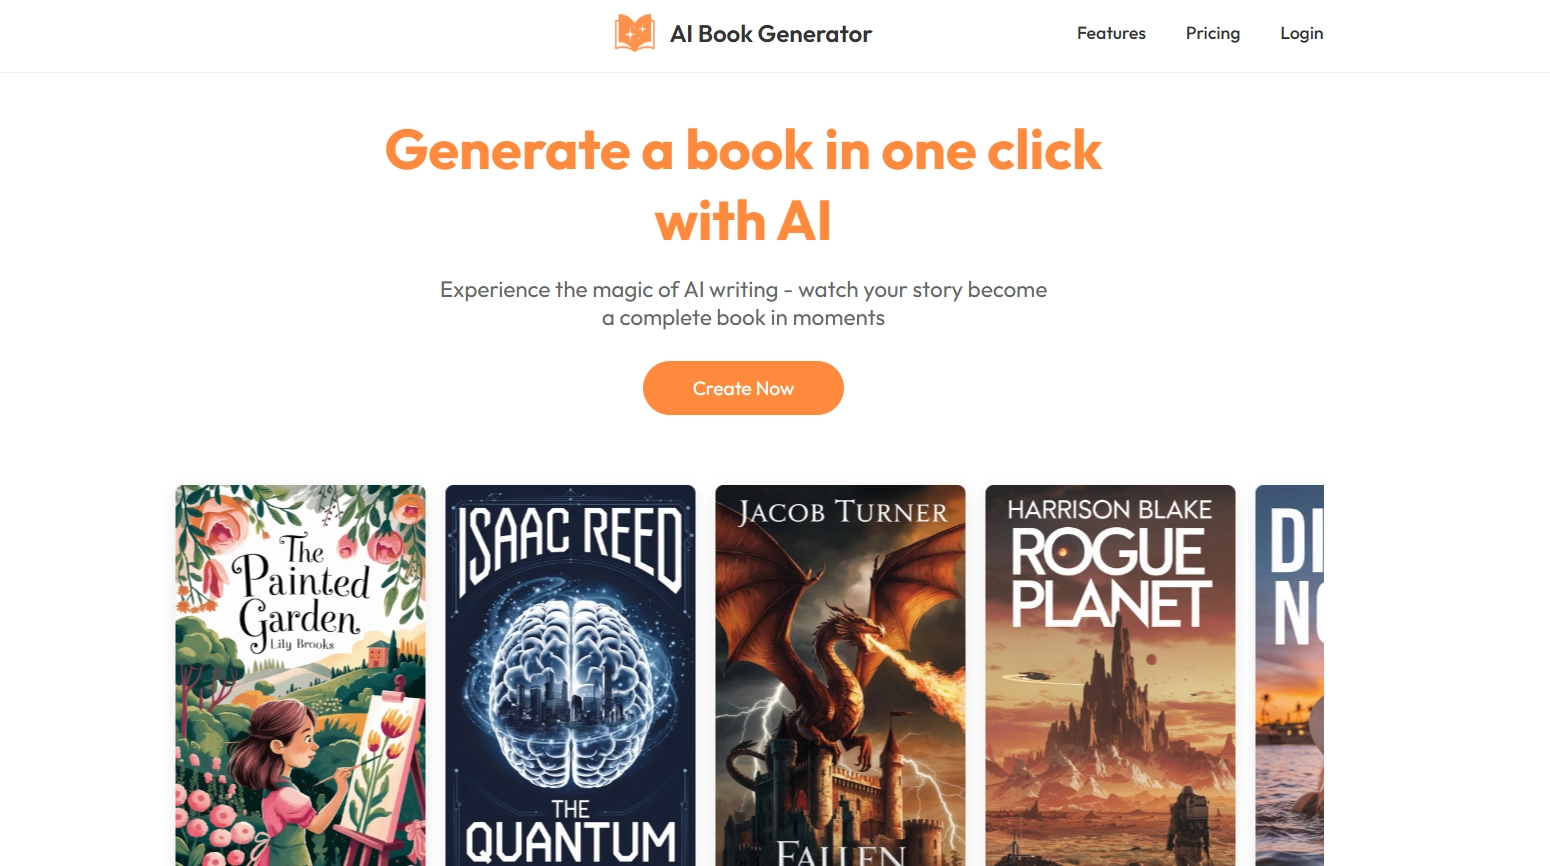The height and width of the screenshot is (866, 1550).
Task: Open the Login link
Action: click(1302, 33)
